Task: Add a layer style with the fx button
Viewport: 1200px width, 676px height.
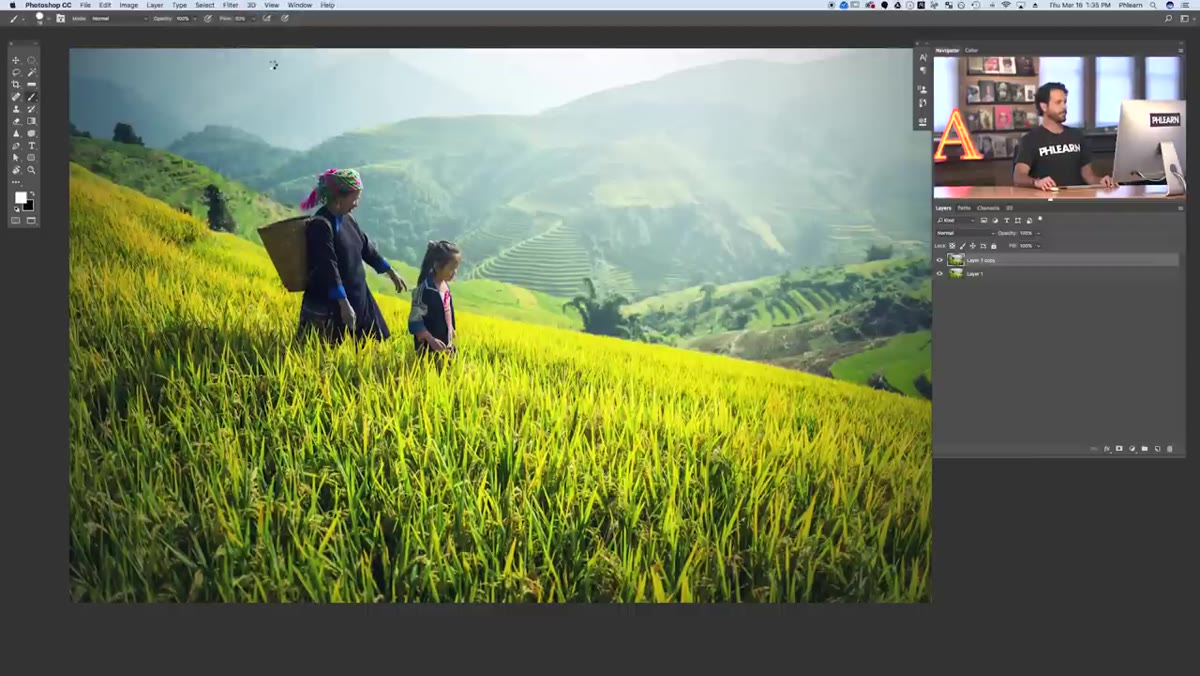Action: coord(1107,449)
